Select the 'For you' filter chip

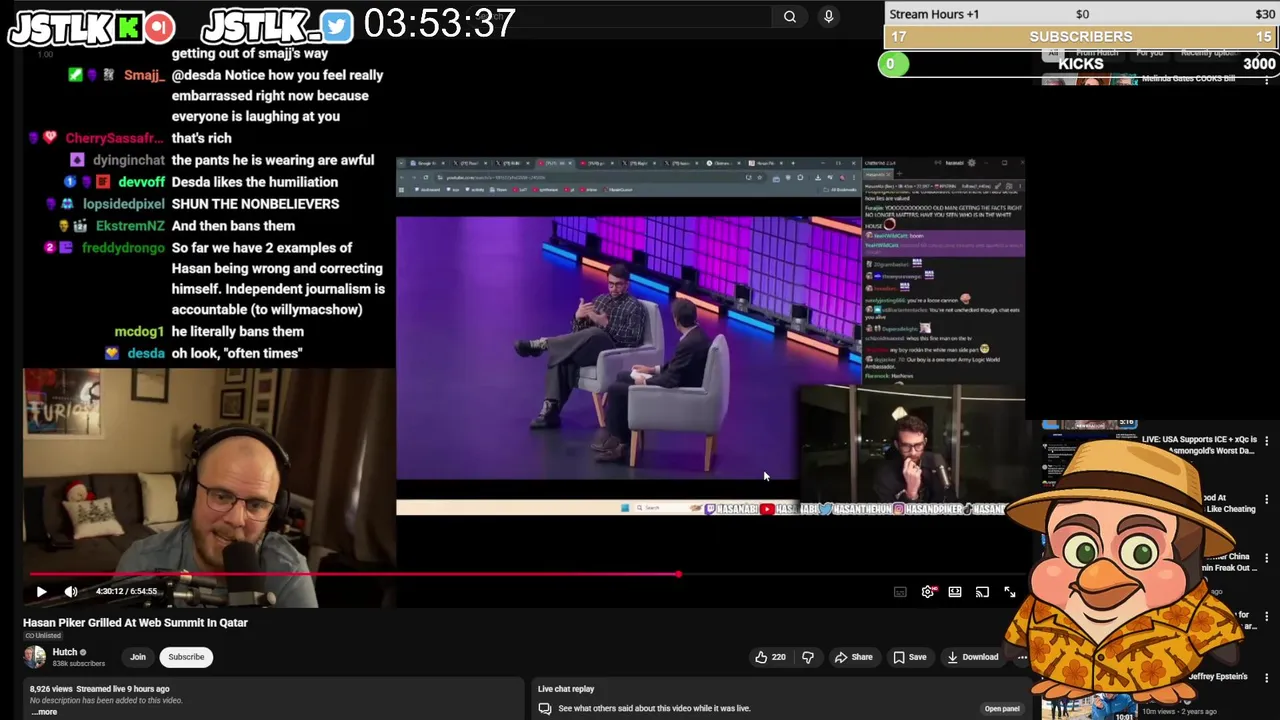[1149, 52]
